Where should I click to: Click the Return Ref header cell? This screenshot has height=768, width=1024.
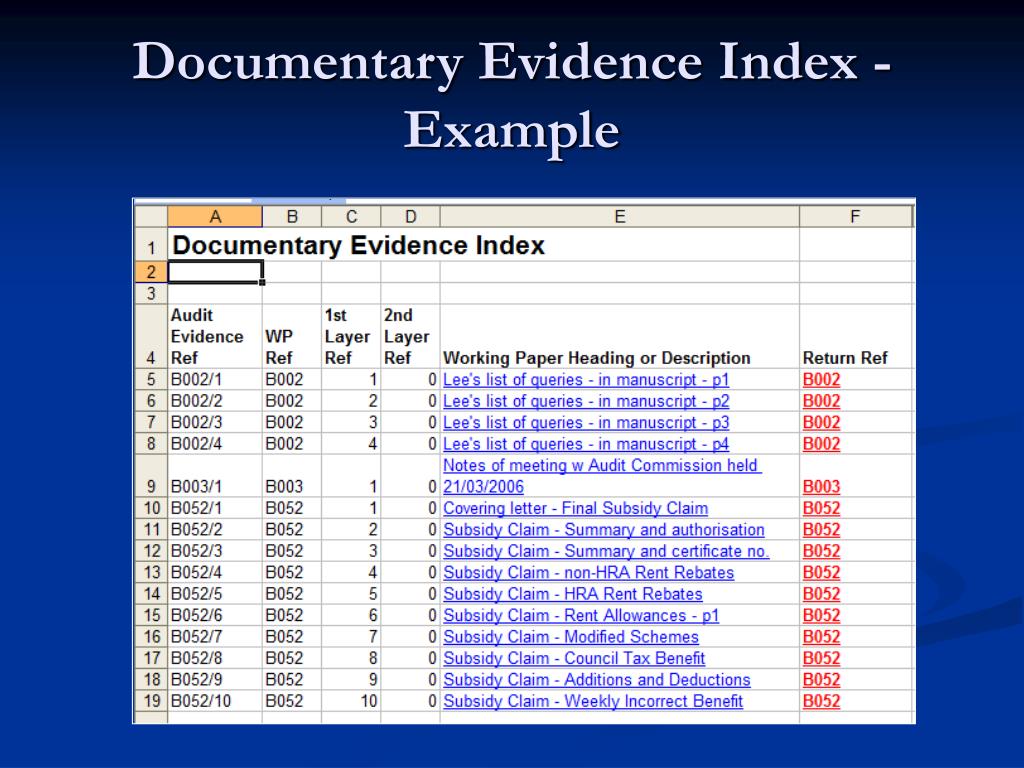856,336
